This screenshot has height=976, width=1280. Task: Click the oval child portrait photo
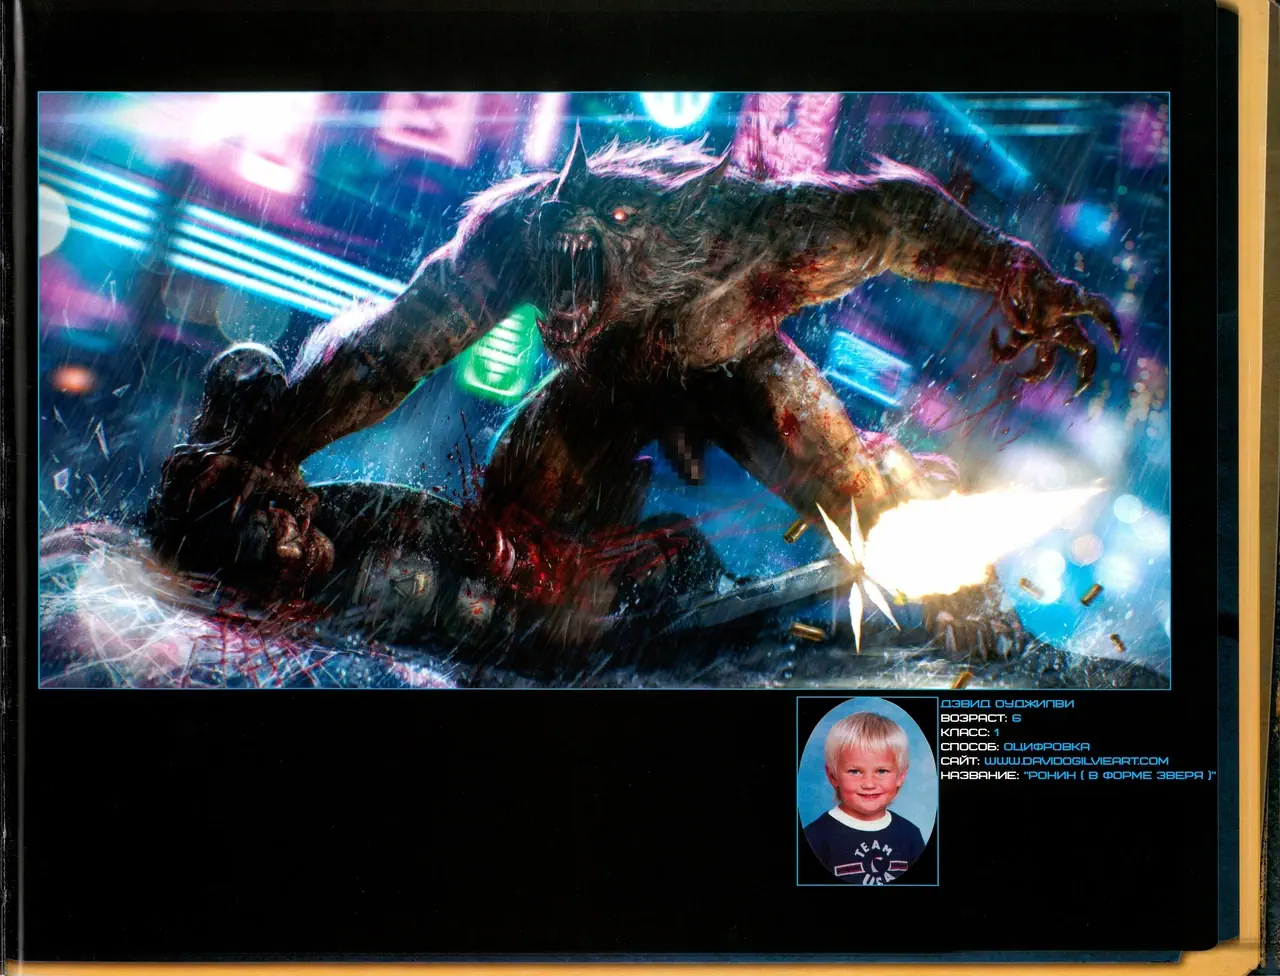click(x=867, y=791)
